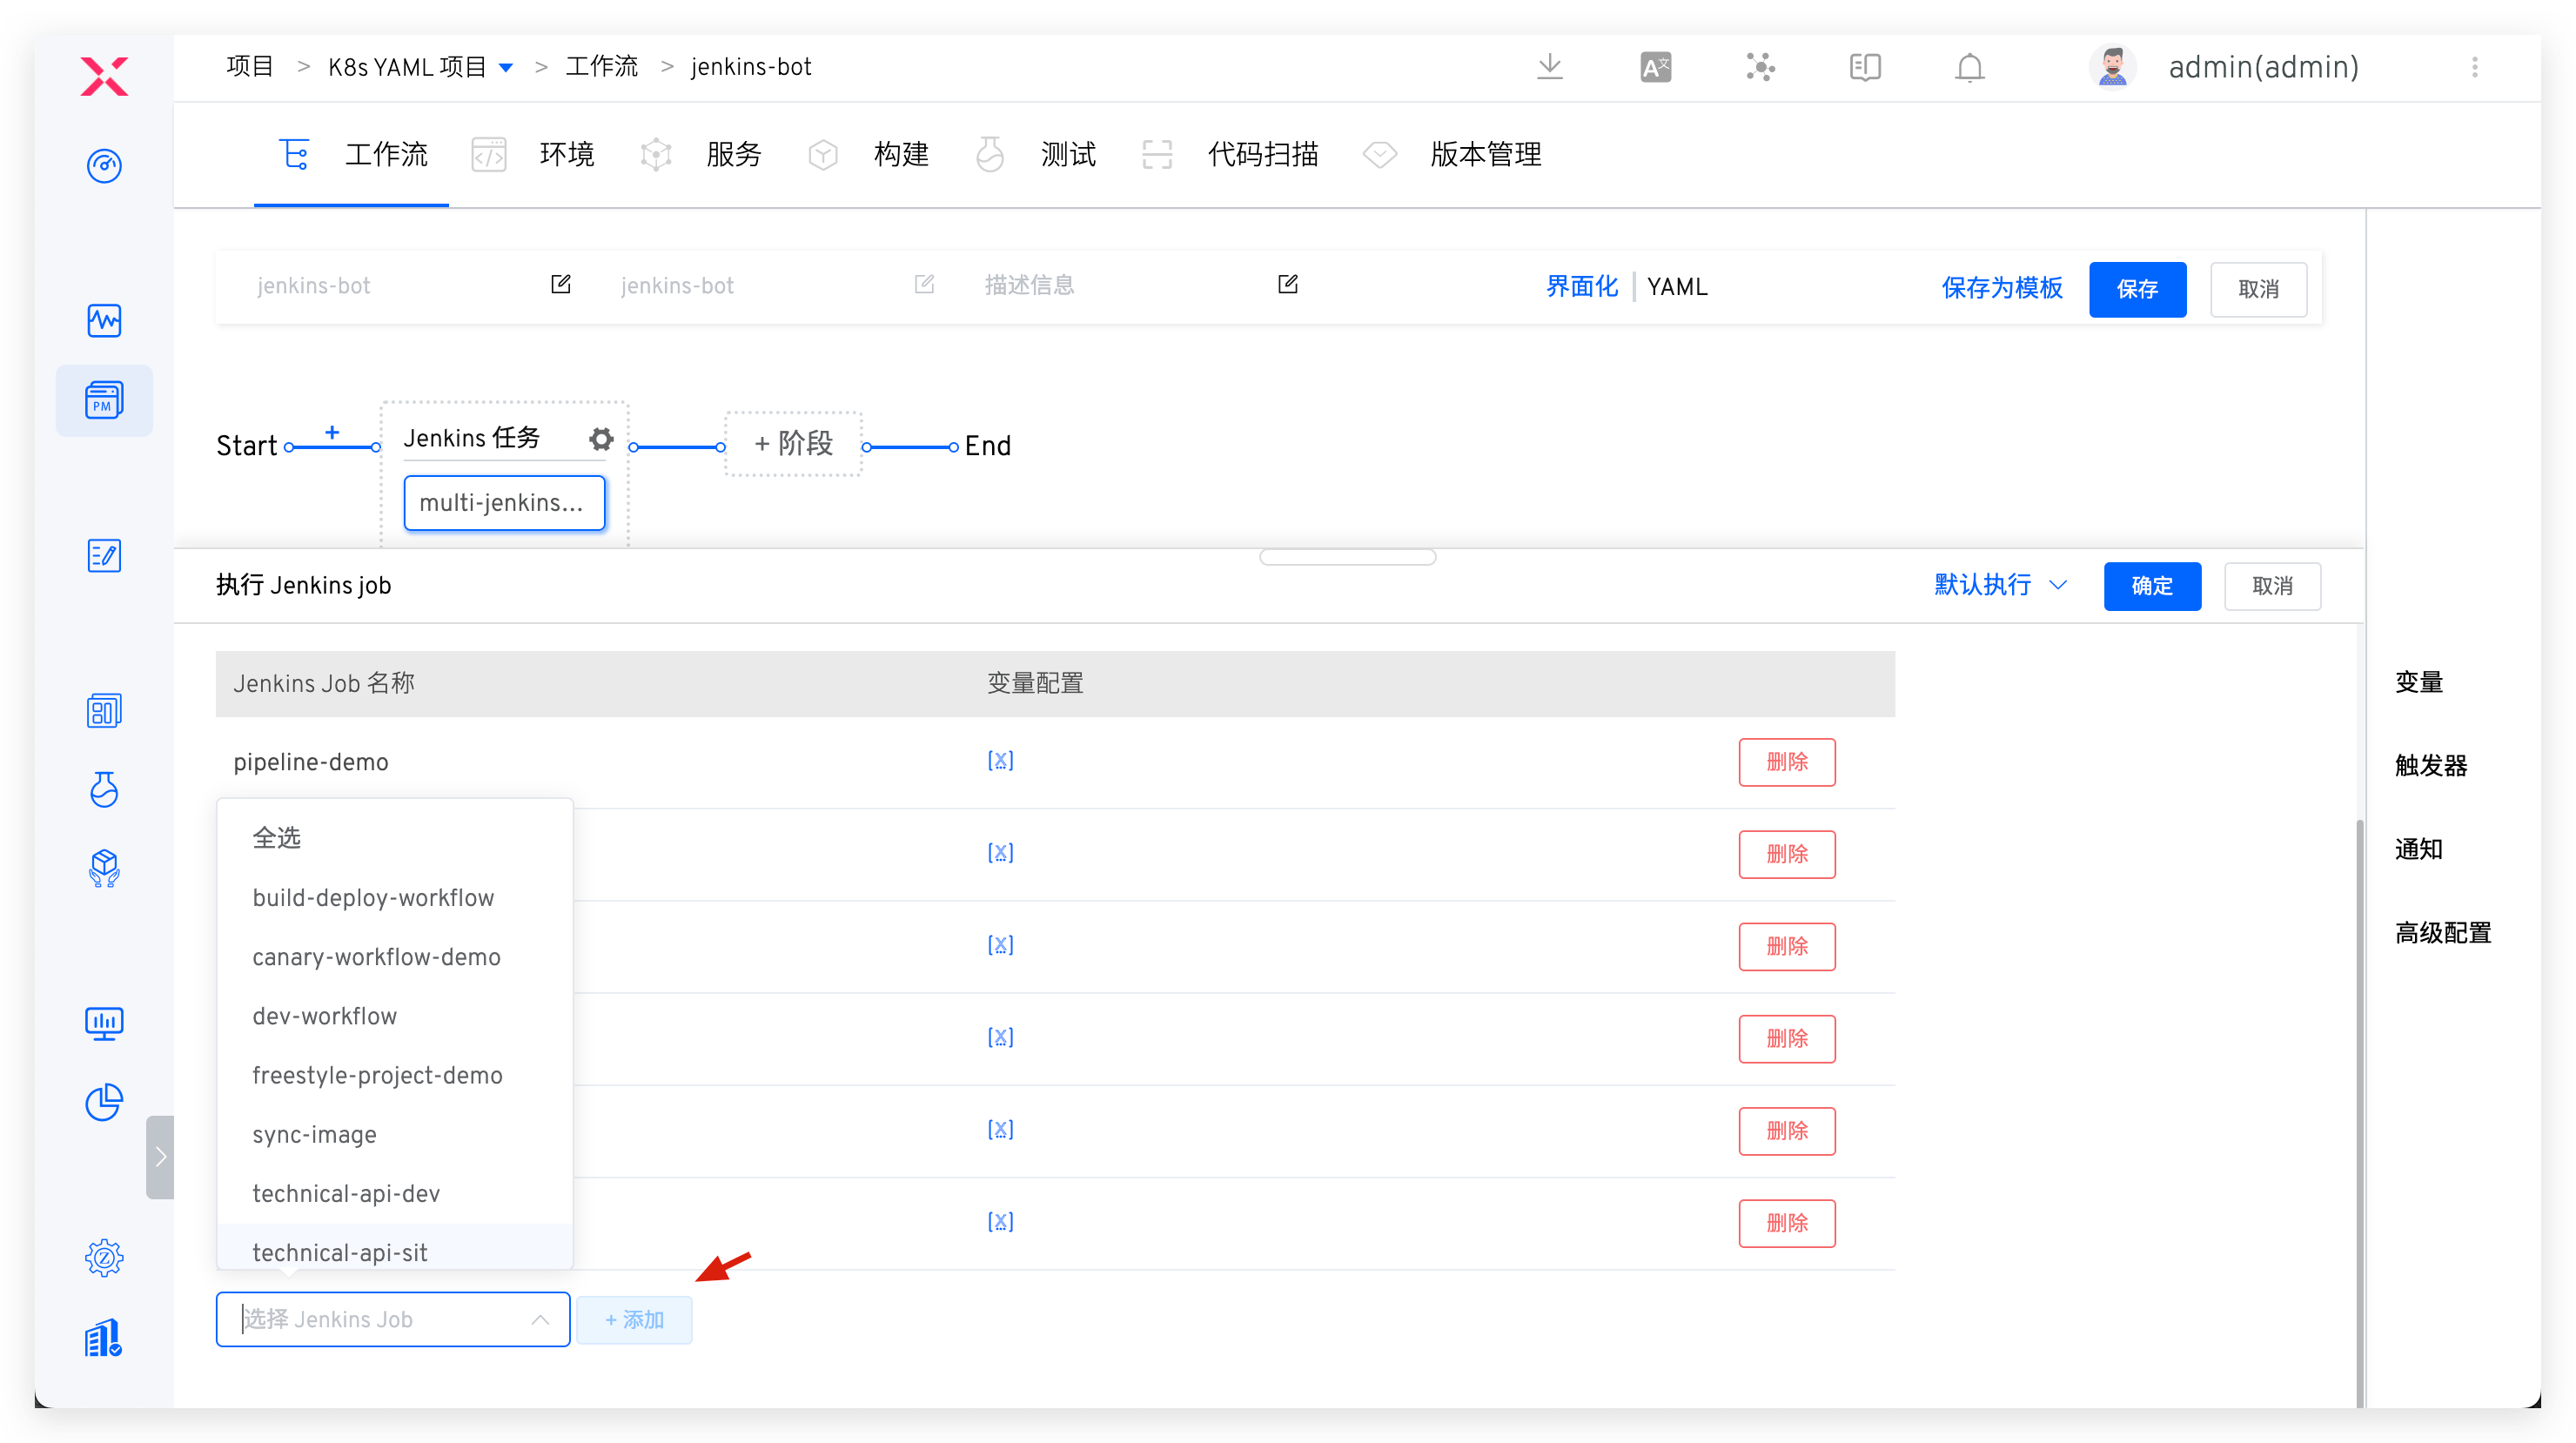
Task: Open the 高级配置 side panel item
Action: [2443, 933]
